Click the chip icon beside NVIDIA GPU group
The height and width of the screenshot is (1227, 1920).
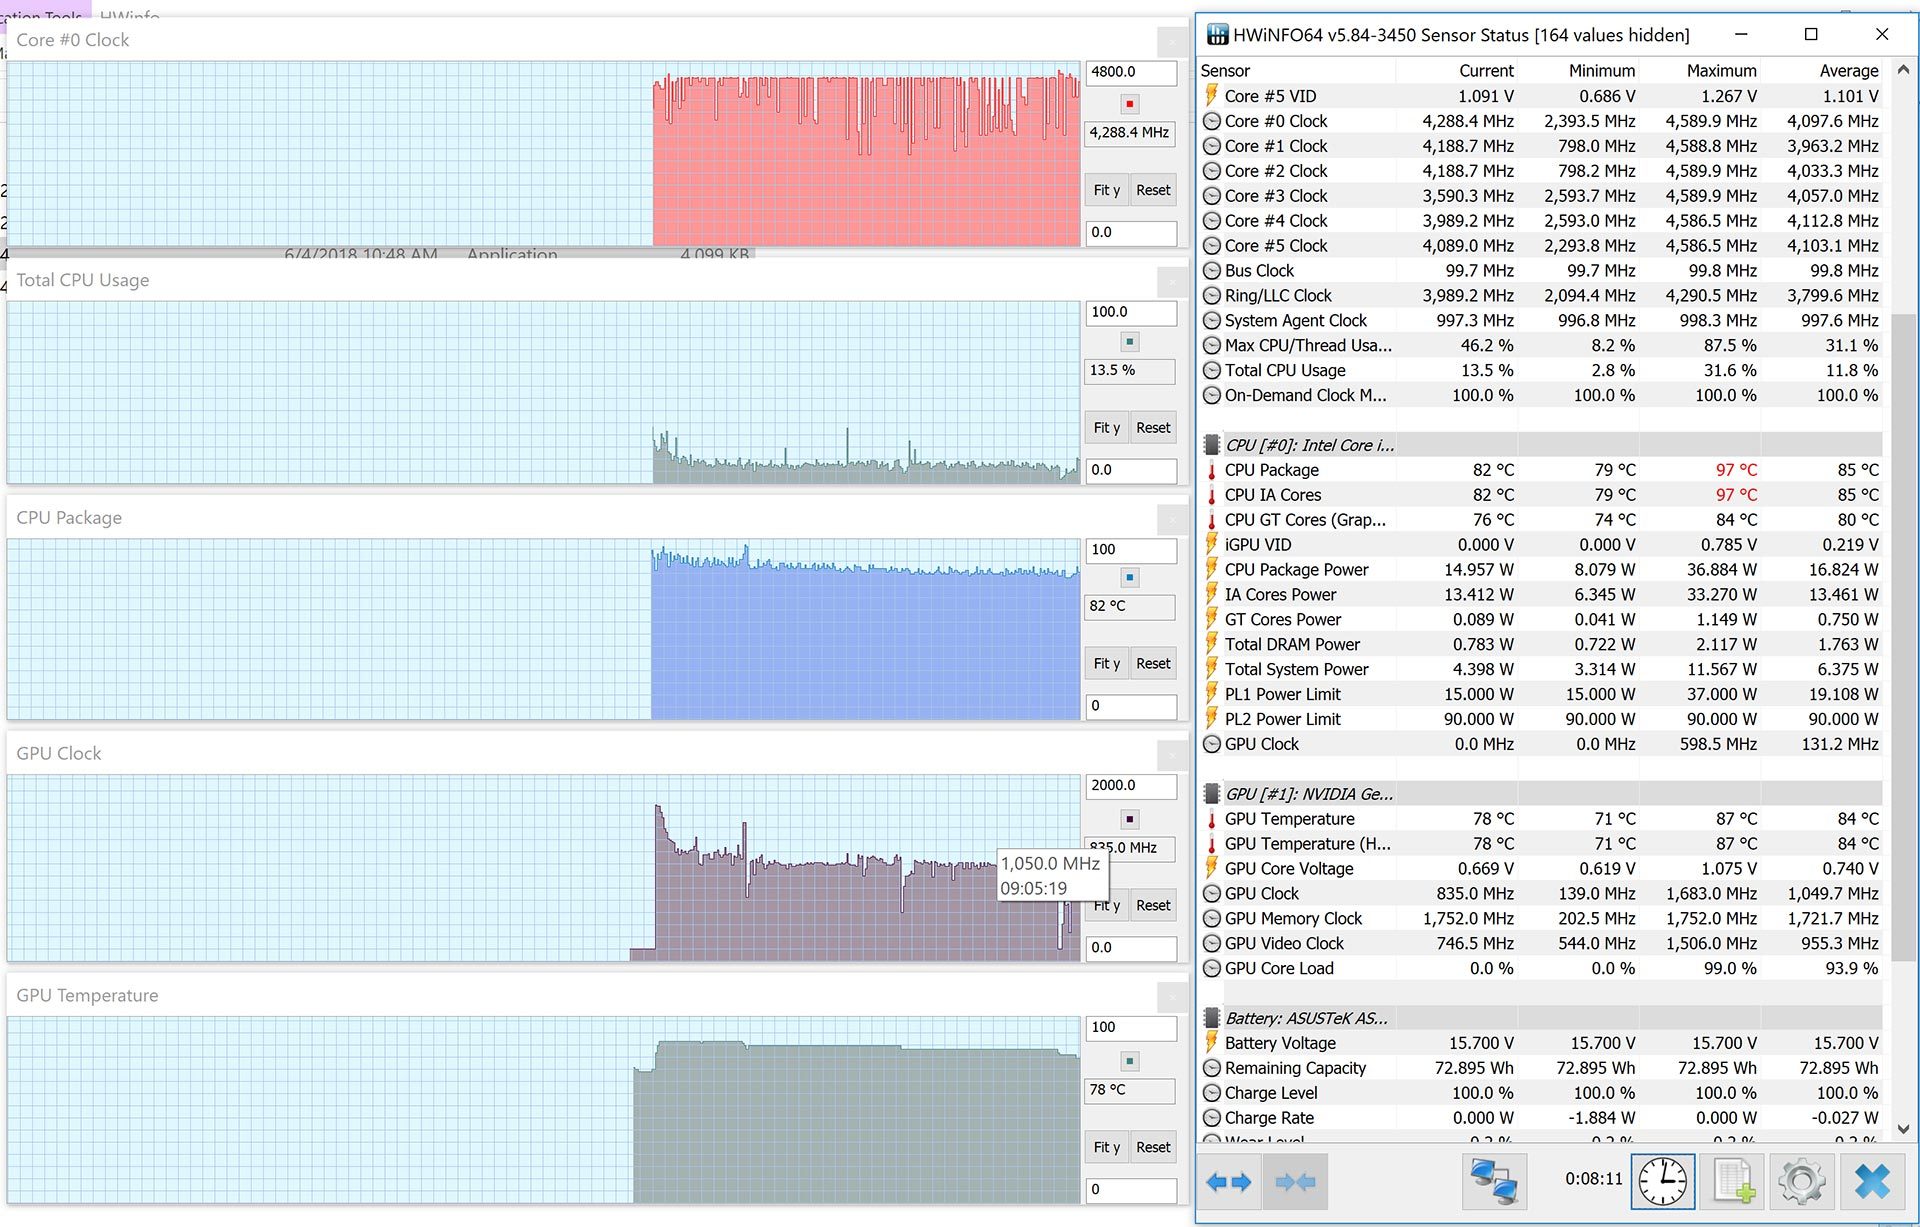[1212, 794]
